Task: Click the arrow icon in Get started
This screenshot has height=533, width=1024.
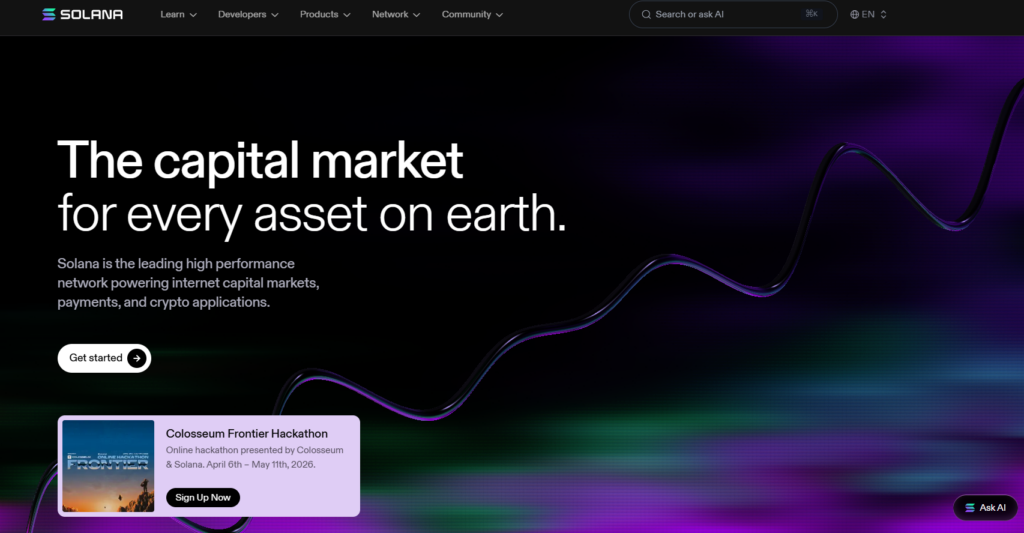Action: pyautogui.click(x=136, y=358)
